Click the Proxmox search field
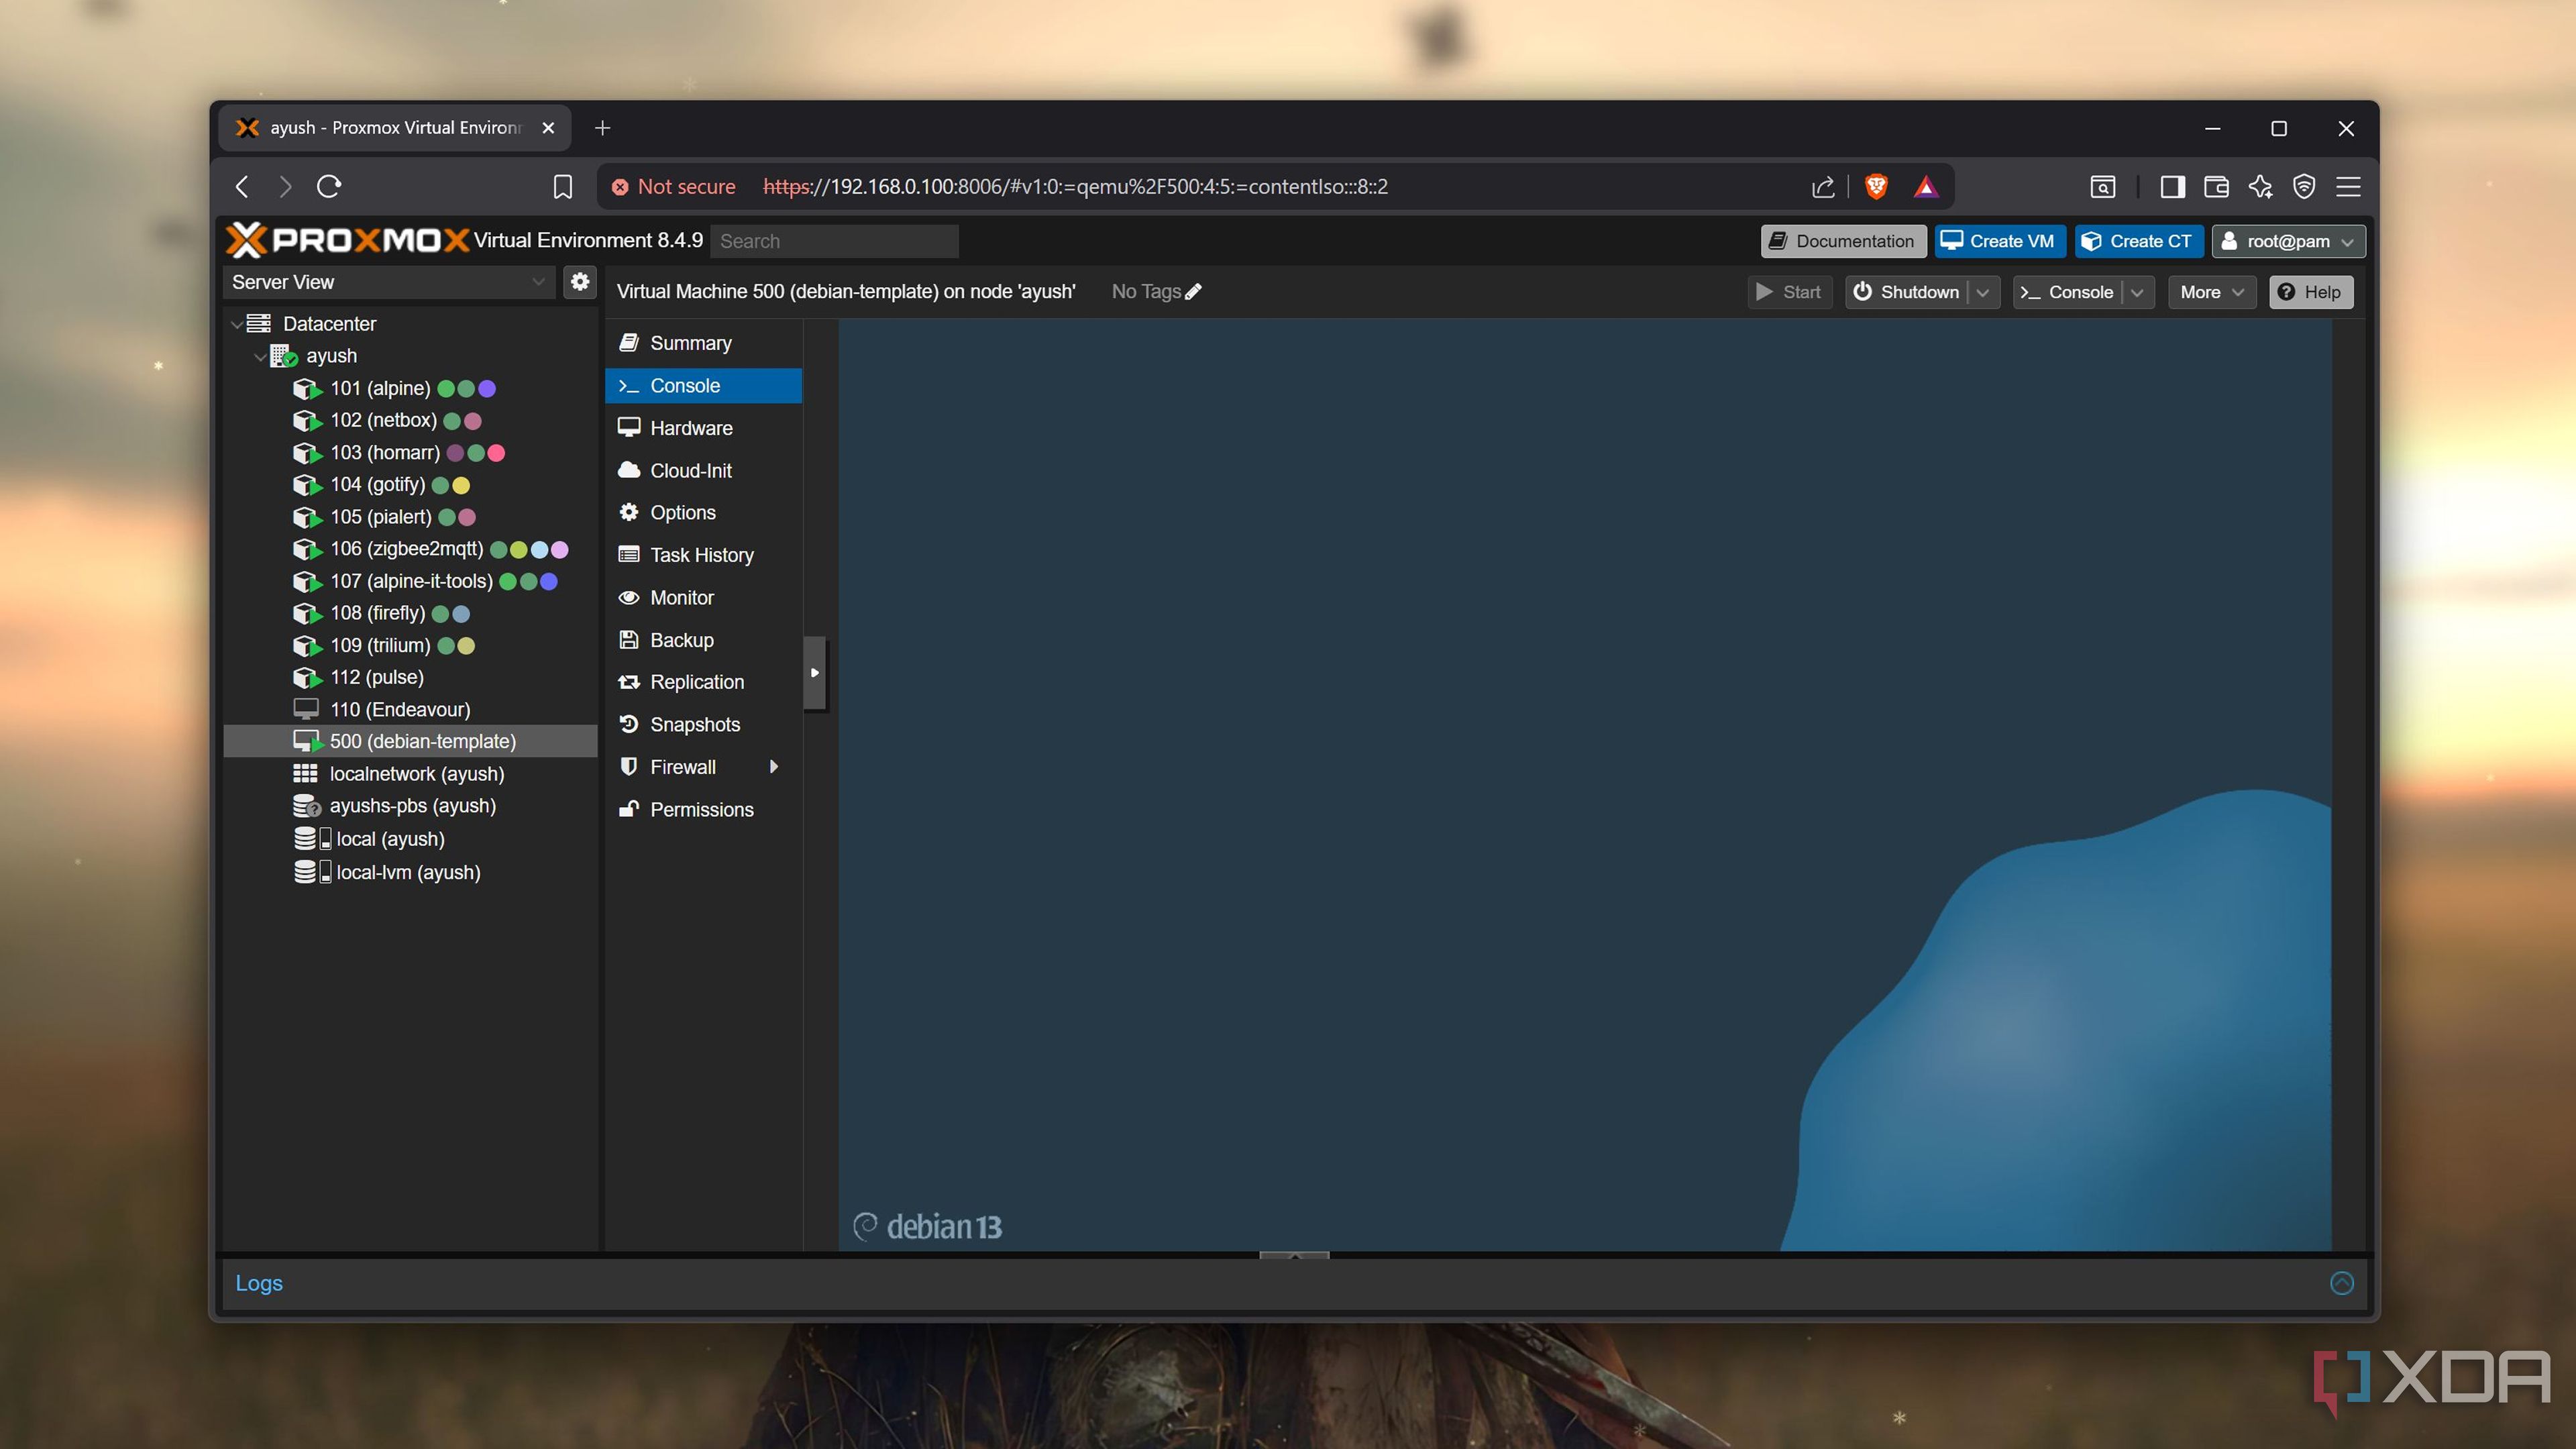 (834, 241)
